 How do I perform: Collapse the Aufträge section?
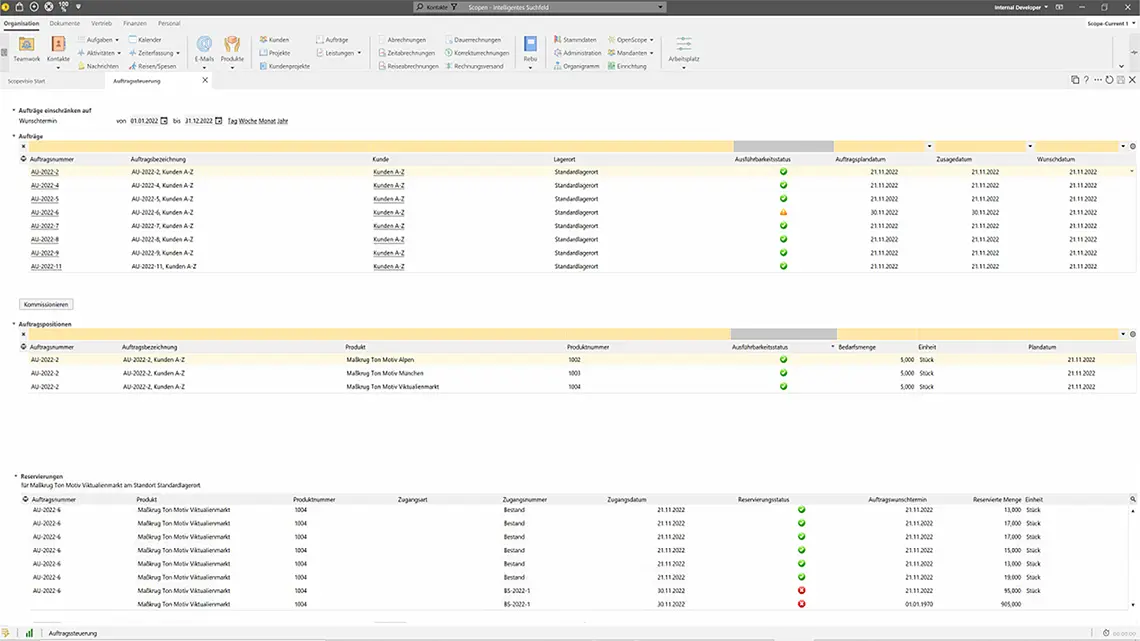[14, 136]
